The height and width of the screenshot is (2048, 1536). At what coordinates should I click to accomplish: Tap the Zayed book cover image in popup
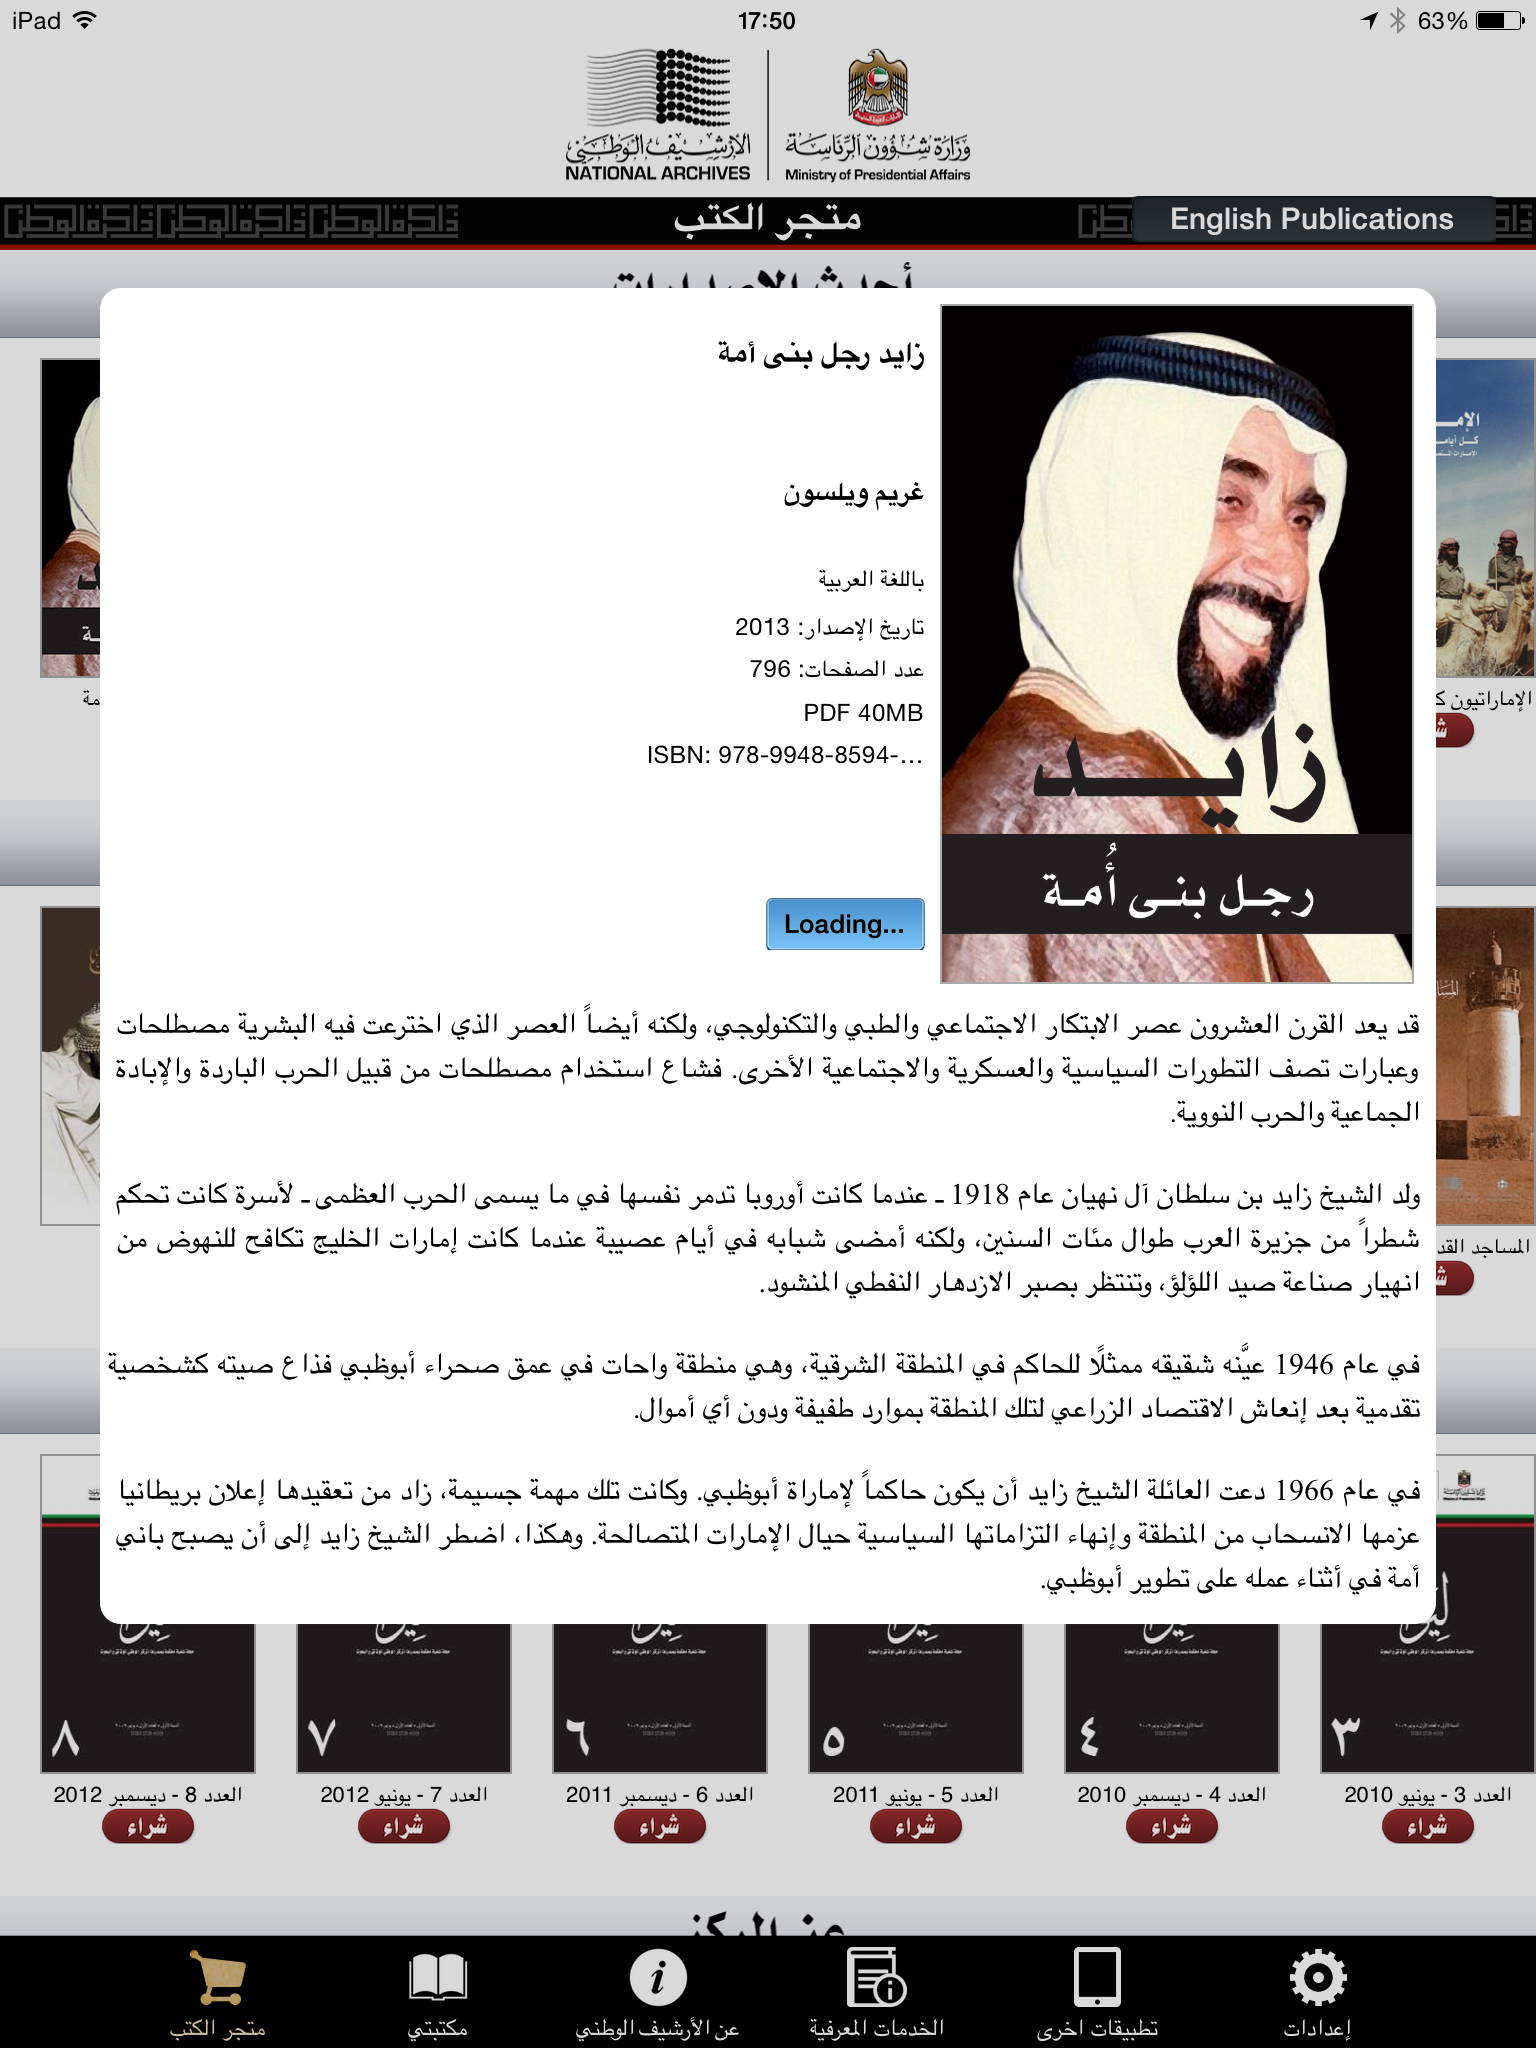pos(1177,644)
